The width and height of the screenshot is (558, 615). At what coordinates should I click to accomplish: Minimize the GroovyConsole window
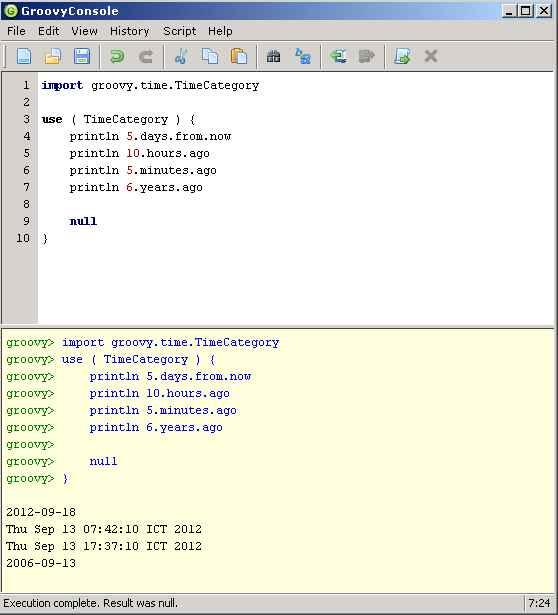click(509, 11)
